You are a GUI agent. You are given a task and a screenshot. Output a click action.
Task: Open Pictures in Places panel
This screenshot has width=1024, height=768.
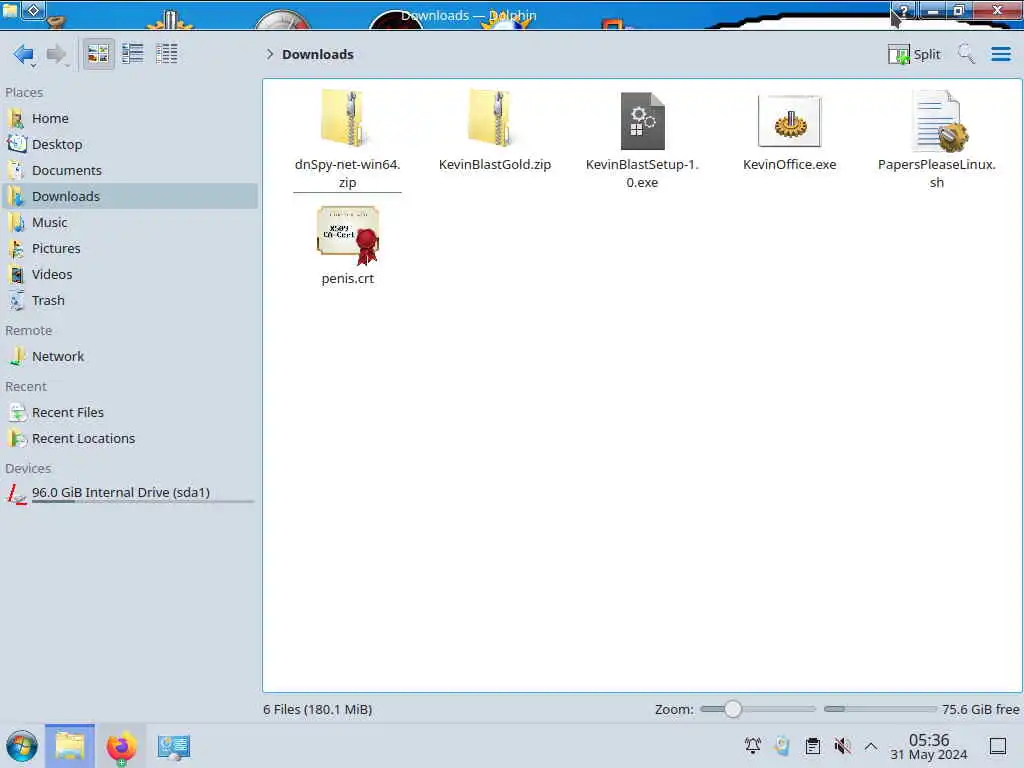pyautogui.click(x=129, y=249)
